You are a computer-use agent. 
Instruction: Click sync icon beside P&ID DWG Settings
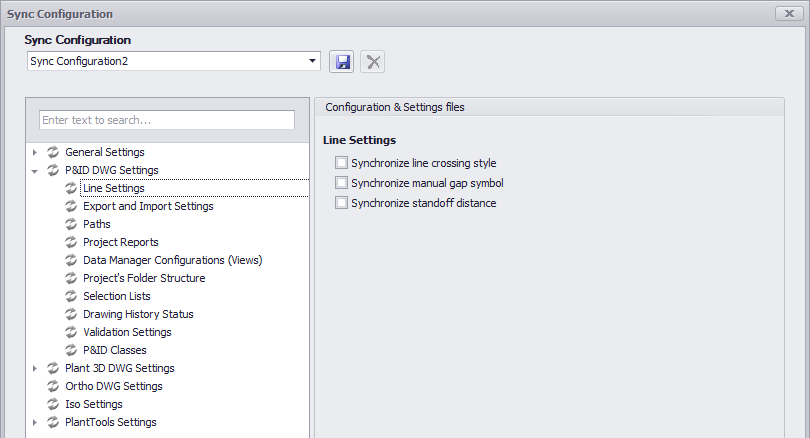(x=53, y=170)
